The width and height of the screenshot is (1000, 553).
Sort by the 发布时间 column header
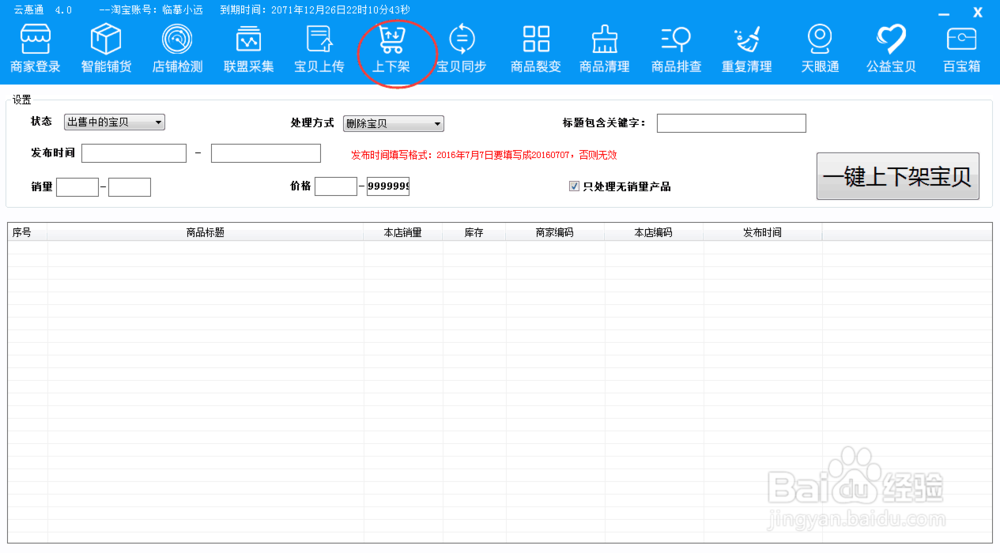pos(763,232)
